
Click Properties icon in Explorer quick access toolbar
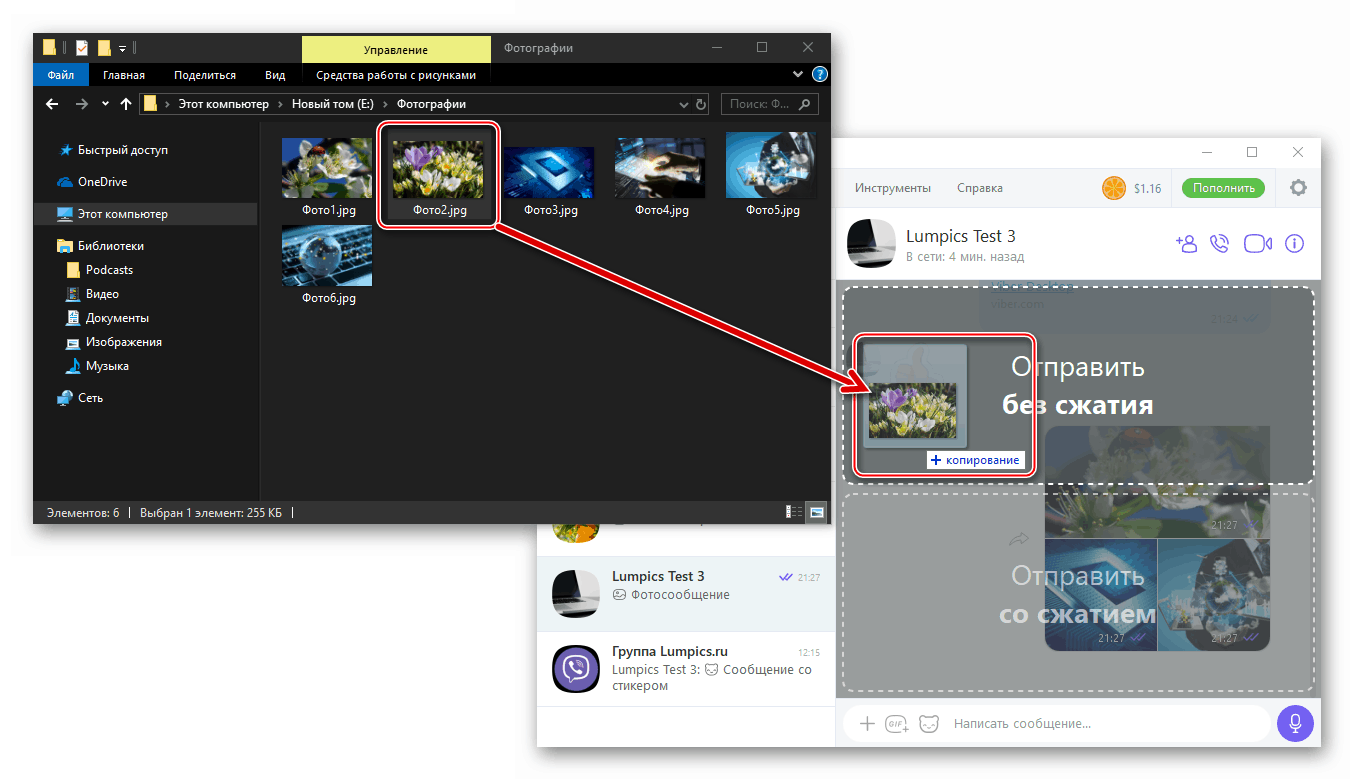click(82, 47)
